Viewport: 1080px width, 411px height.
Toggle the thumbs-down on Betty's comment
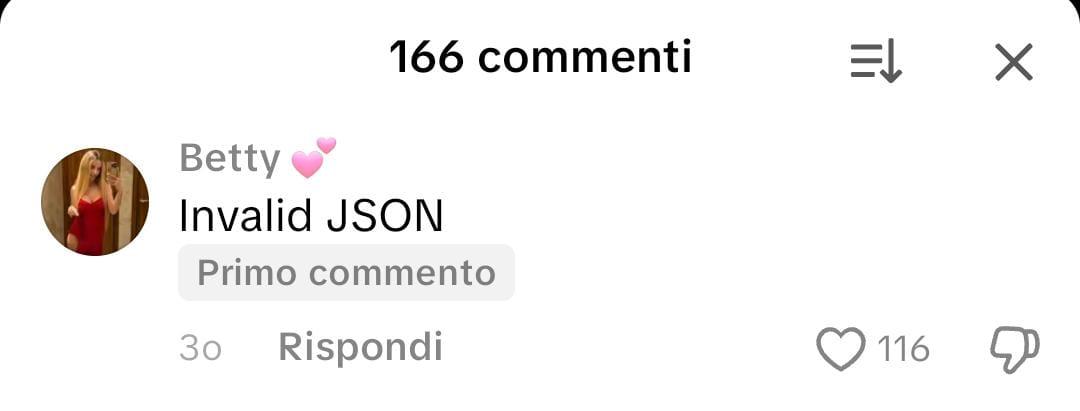pos(1015,350)
